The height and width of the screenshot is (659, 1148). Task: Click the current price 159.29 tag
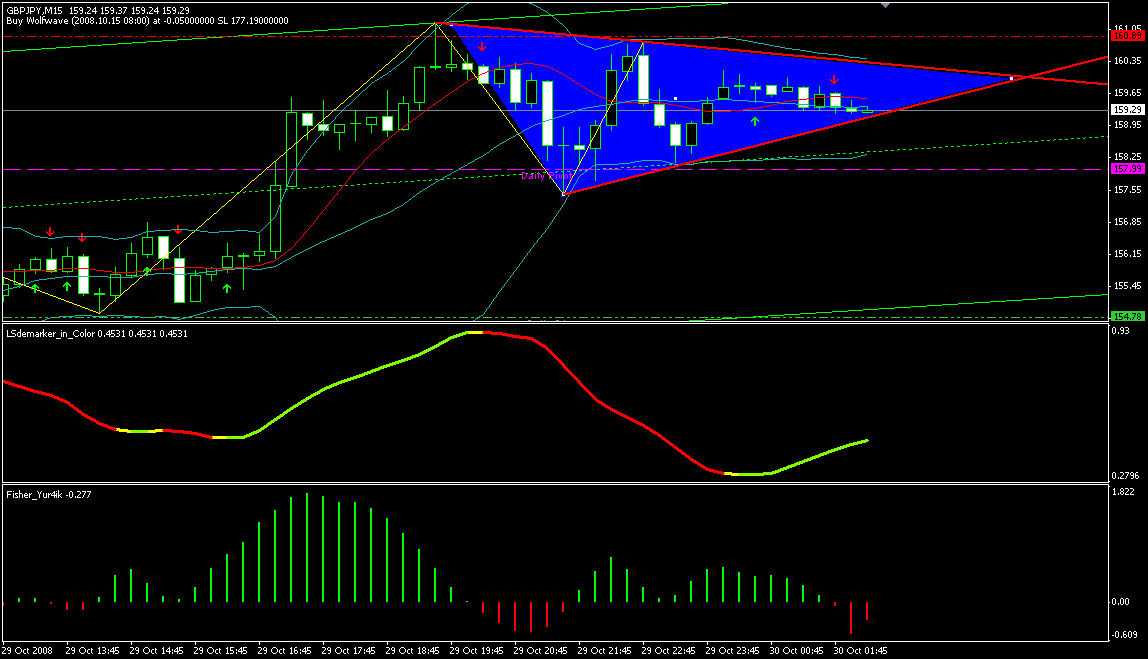pyautogui.click(x=1128, y=110)
